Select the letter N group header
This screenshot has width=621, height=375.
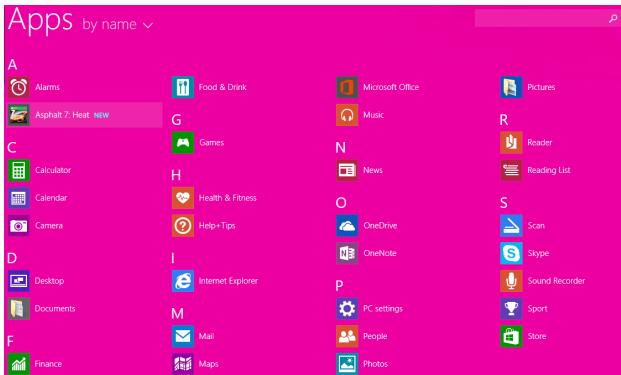point(340,148)
